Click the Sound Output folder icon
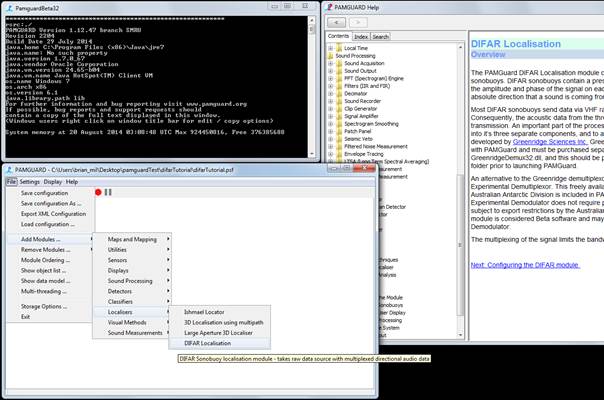Screen dimensions: 604x400 click(339, 71)
